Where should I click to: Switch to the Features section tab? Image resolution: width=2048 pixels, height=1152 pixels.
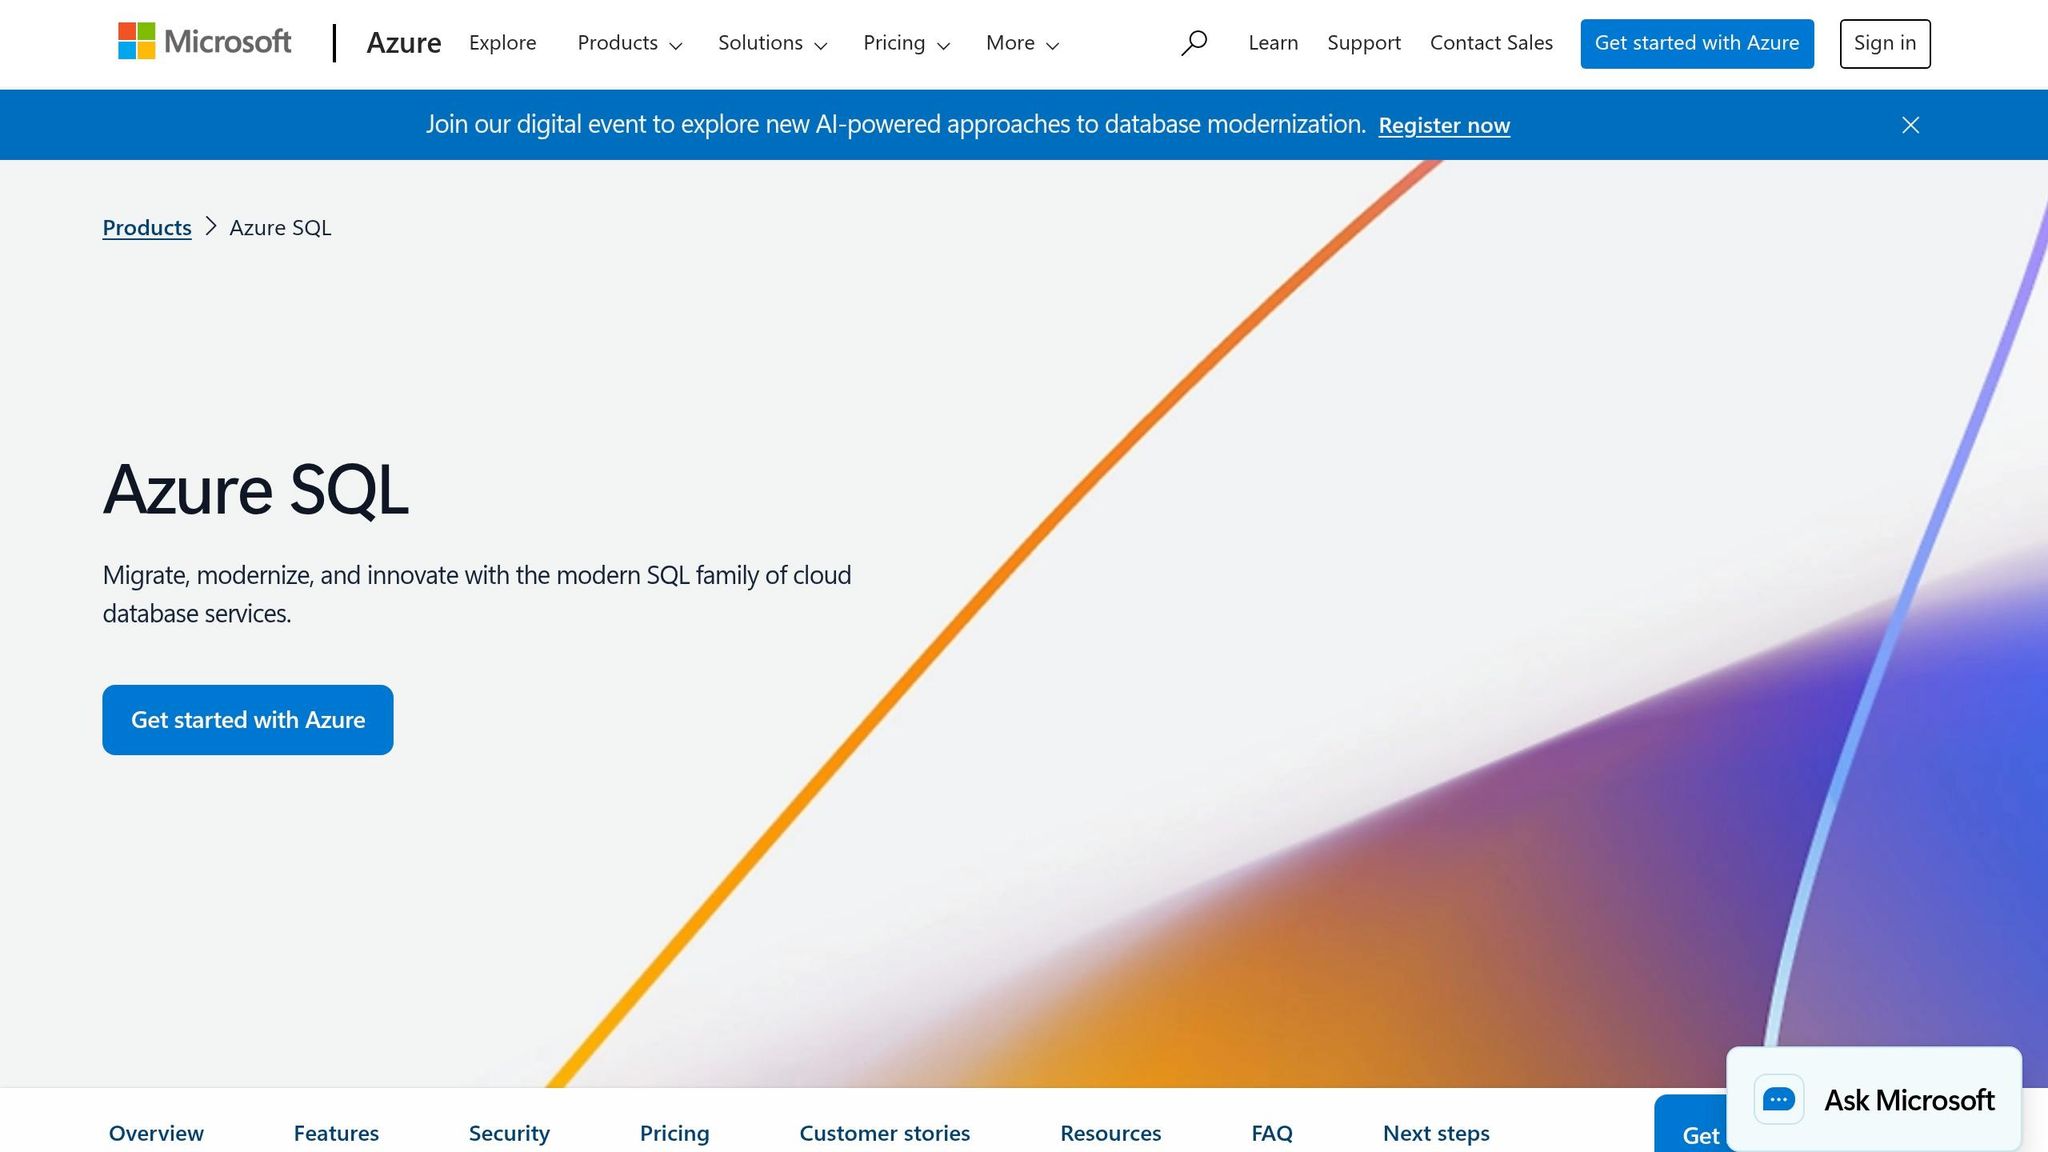pos(336,1132)
